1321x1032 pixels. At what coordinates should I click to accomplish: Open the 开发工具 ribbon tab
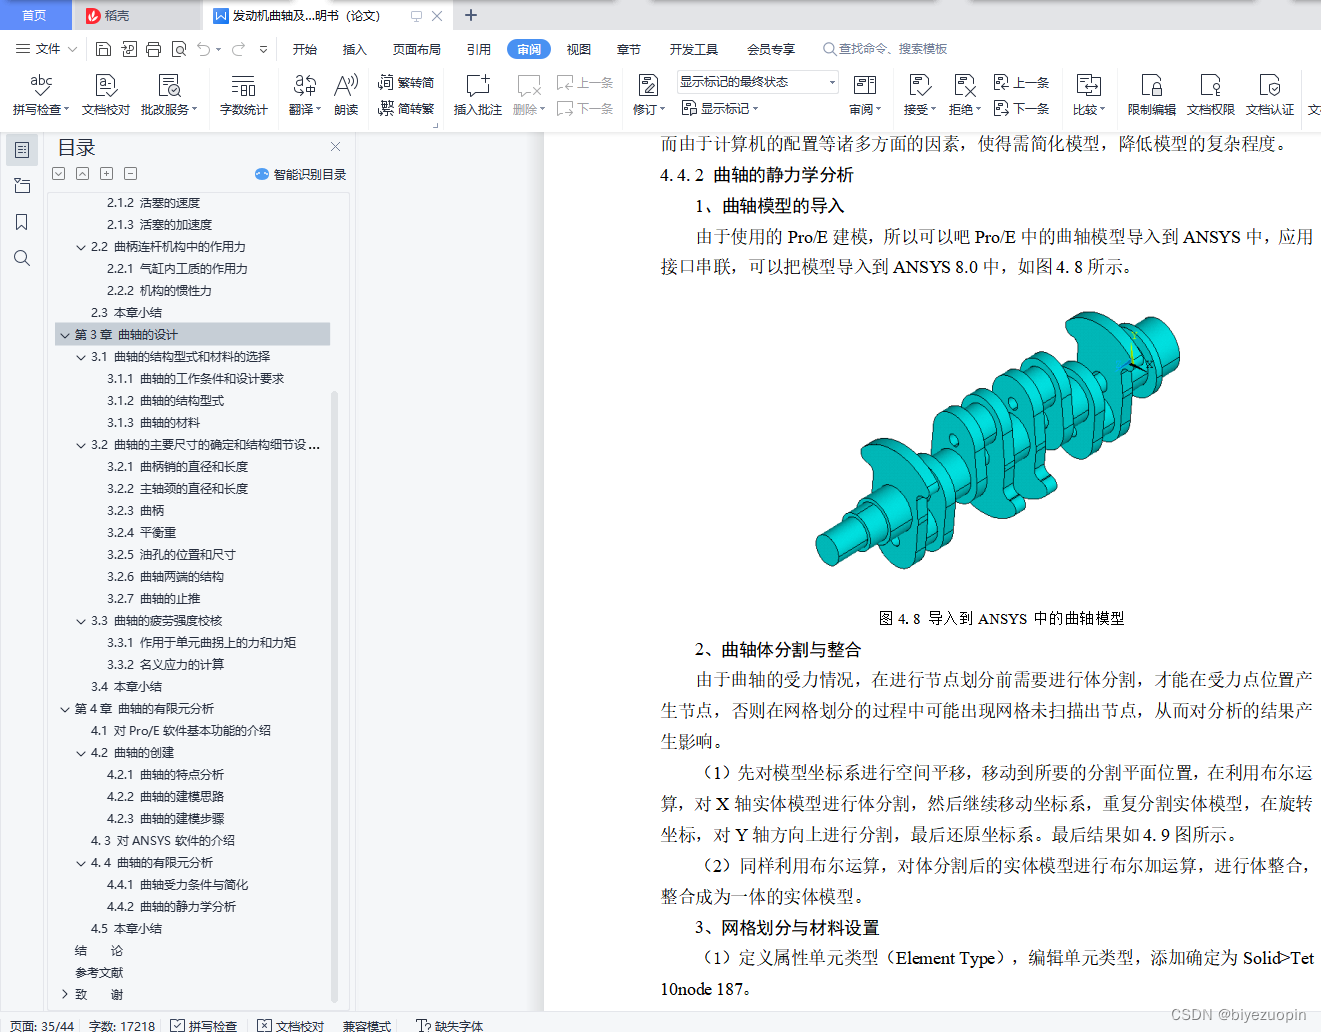pos(694,49)
